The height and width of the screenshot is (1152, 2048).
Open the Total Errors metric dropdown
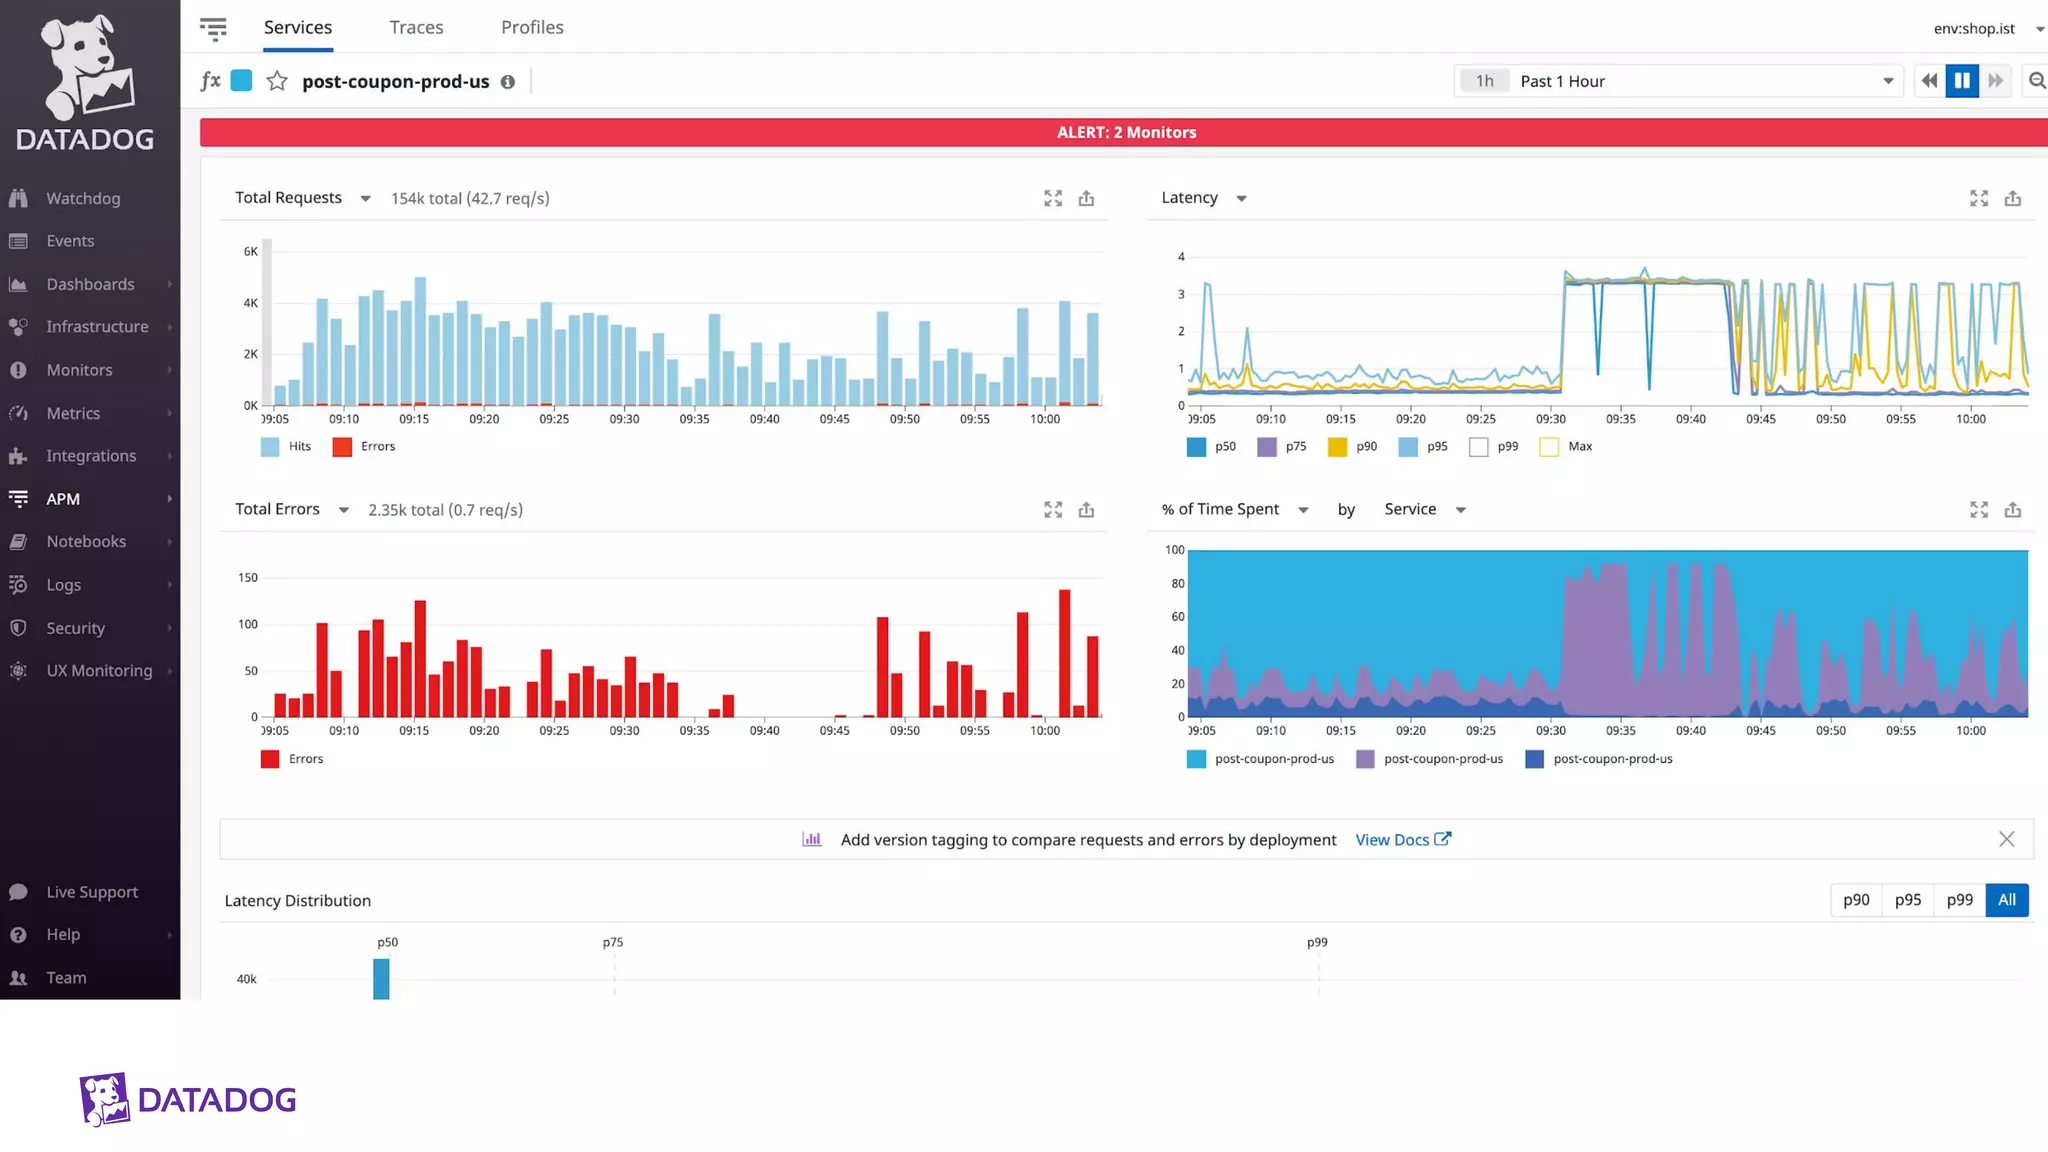pyautogui.click(x=292, y=510)
